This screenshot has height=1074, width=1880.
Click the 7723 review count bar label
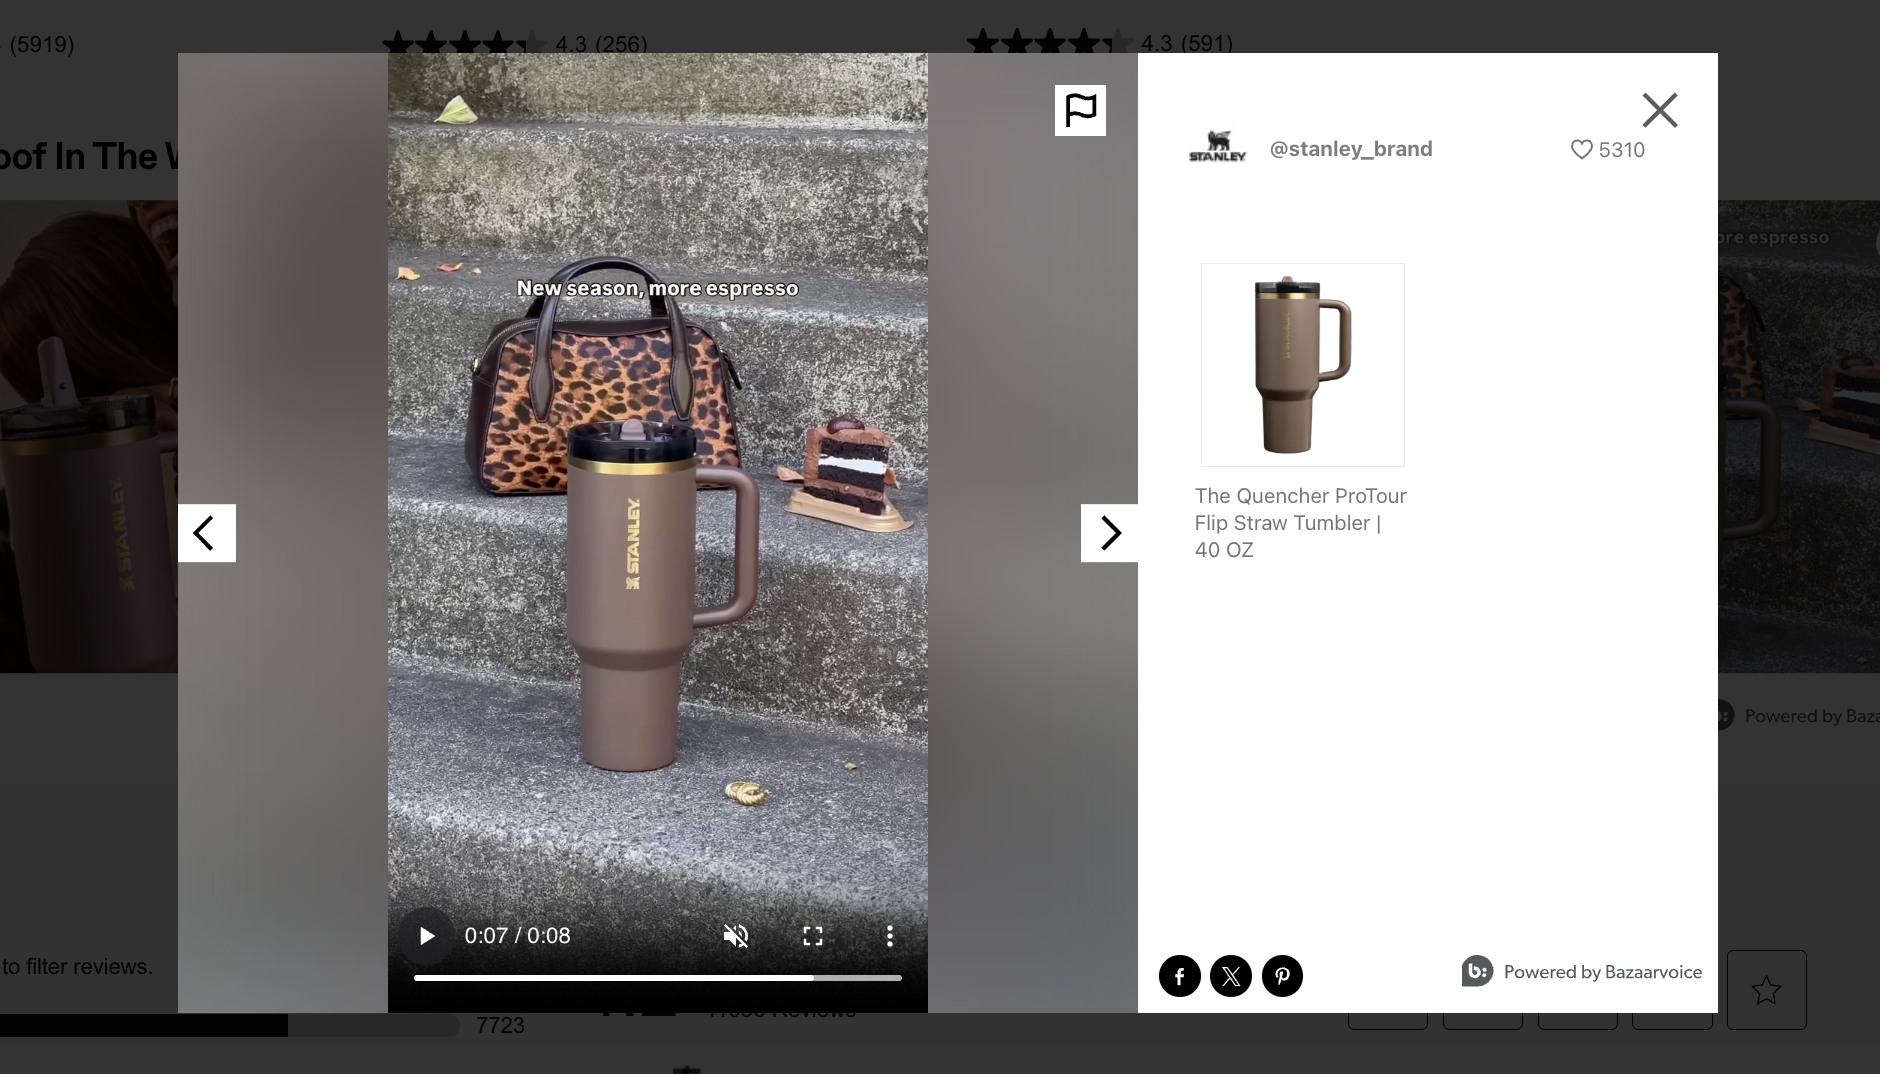point(500,1025)
